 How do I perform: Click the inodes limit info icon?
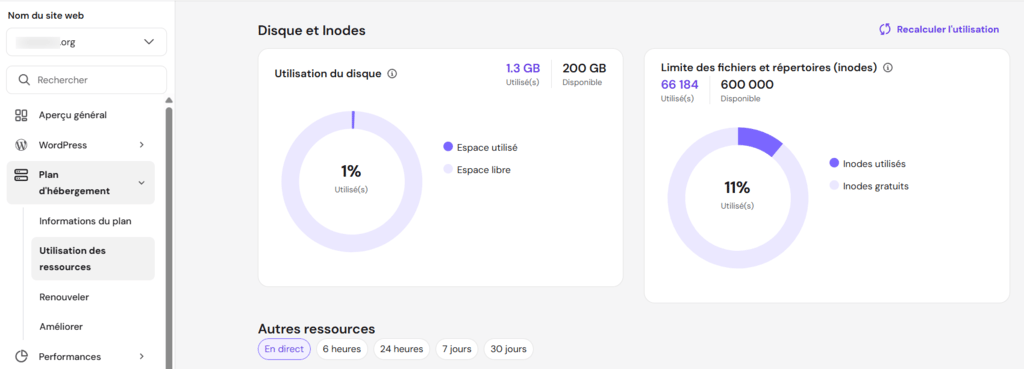point(888,67)
